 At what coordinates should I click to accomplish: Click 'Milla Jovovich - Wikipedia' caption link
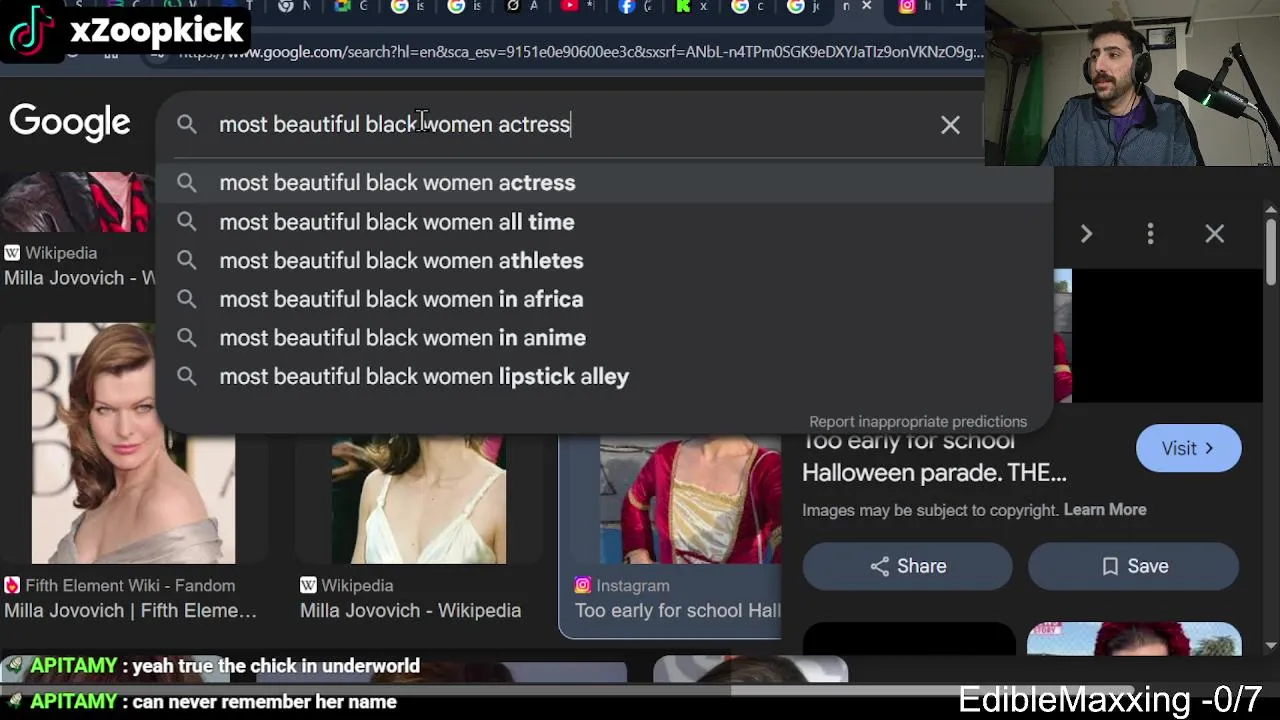(x=410, y=611)
